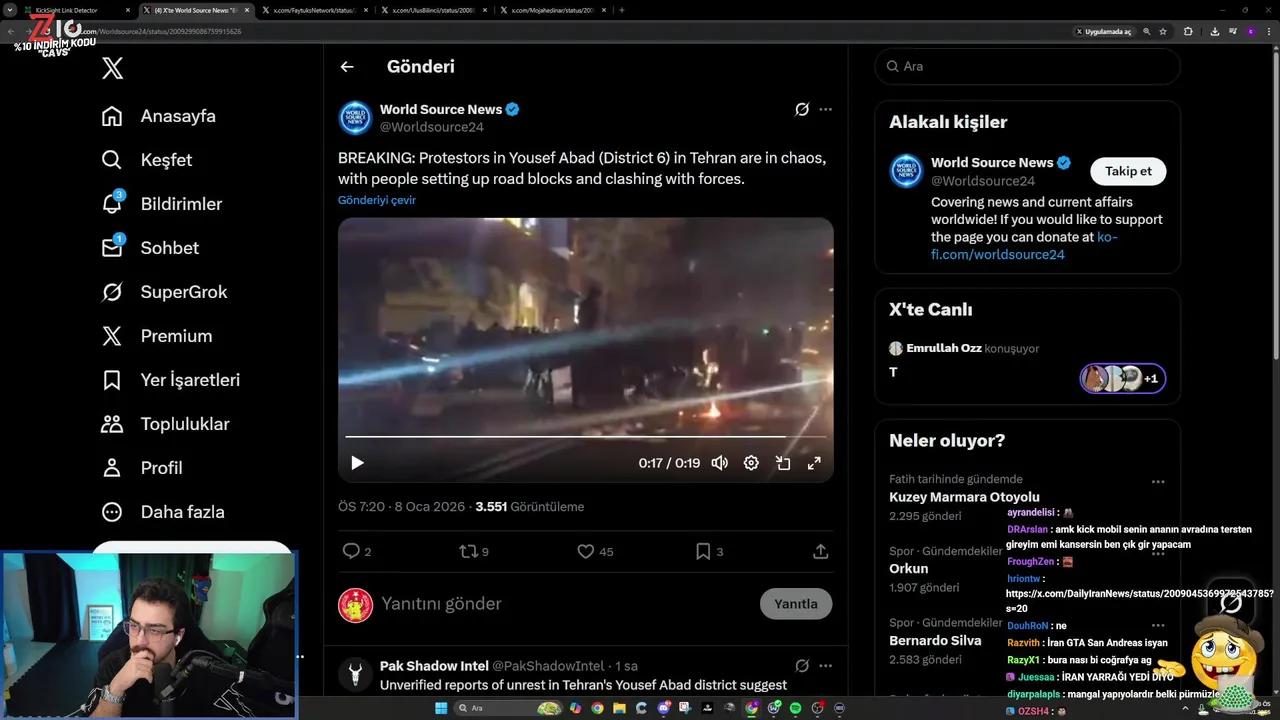1280x720 pixels.
Task: Click the back arrow next to Gönderi
Action: point(347,67)
